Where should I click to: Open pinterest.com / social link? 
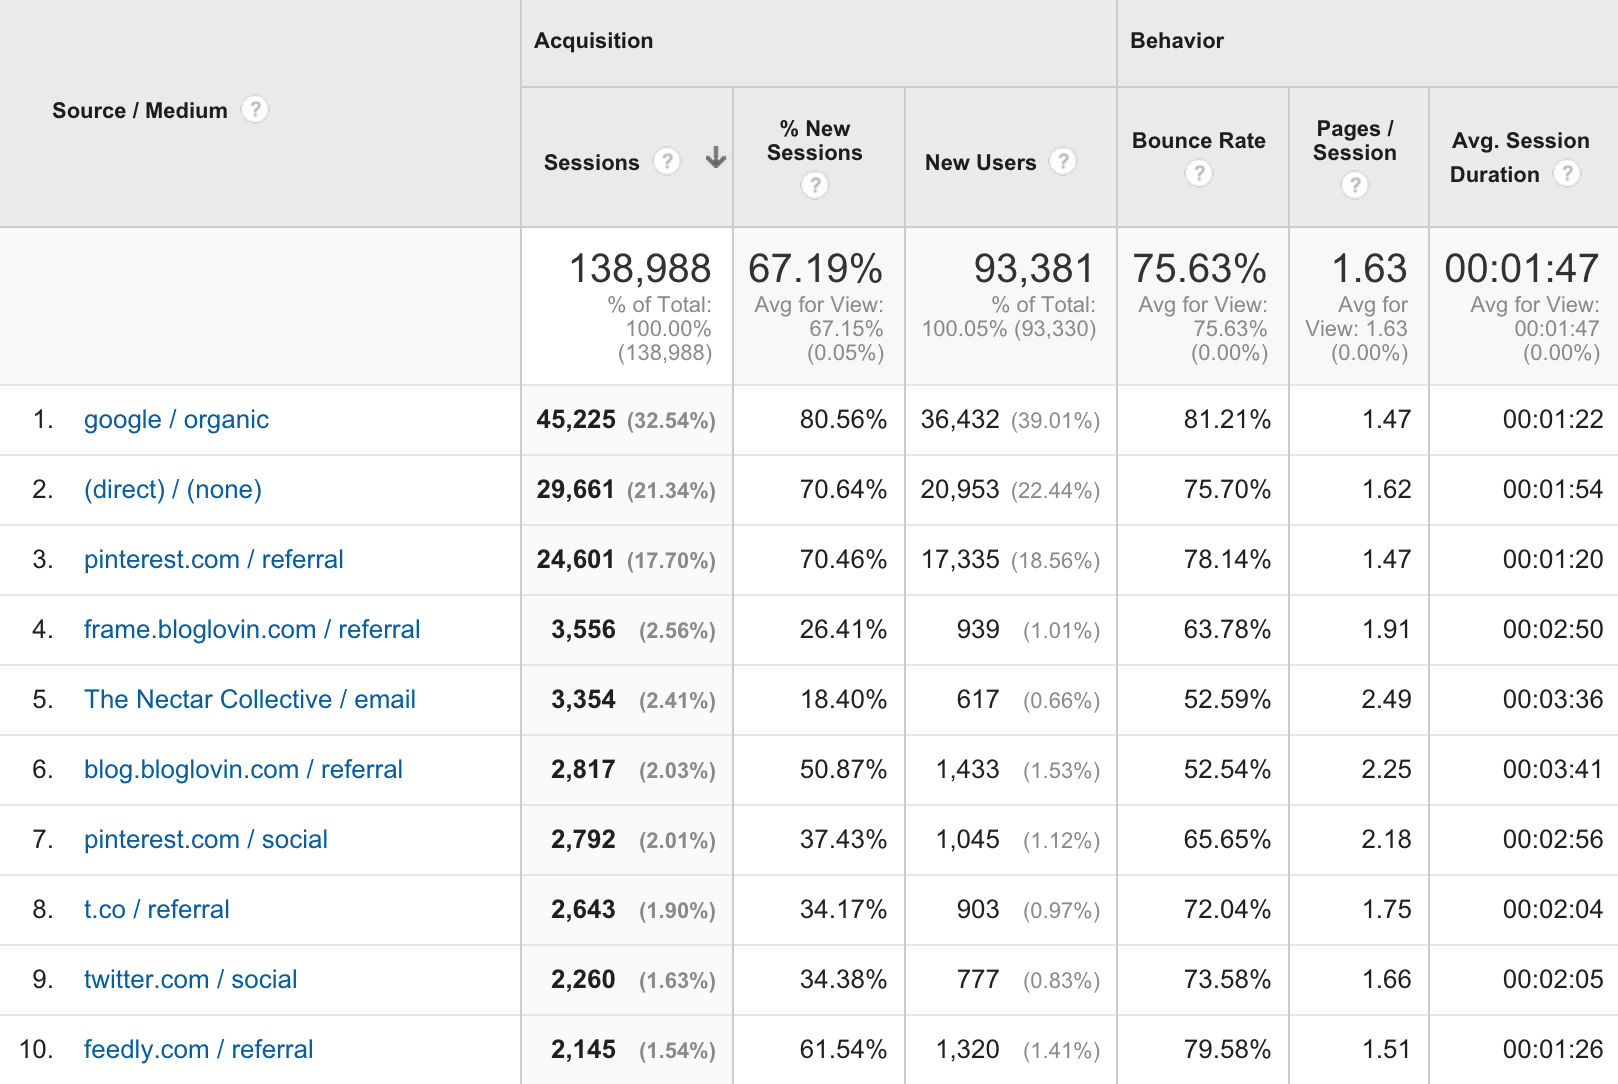206,839
